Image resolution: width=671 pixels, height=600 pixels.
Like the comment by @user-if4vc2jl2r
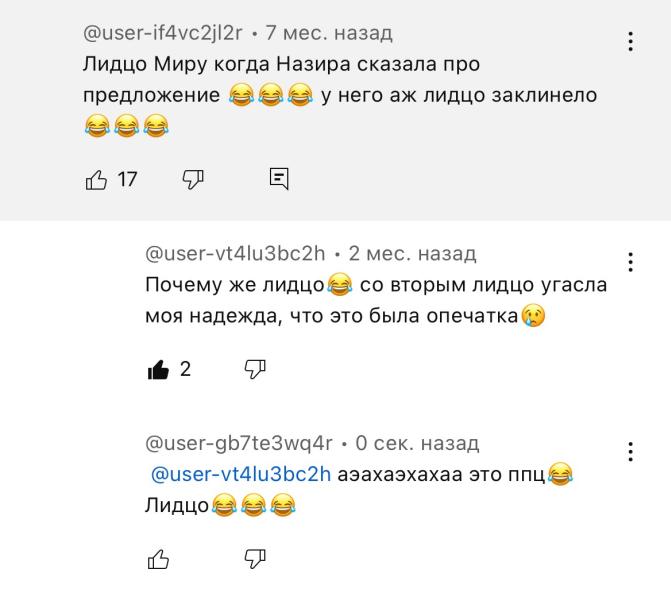point(96,179)
